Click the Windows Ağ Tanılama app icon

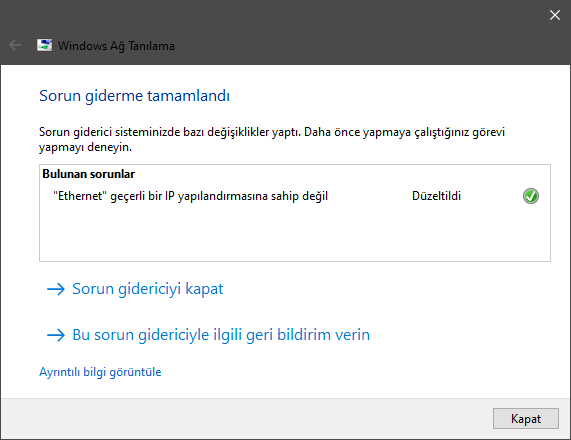[x=44, y=45]
